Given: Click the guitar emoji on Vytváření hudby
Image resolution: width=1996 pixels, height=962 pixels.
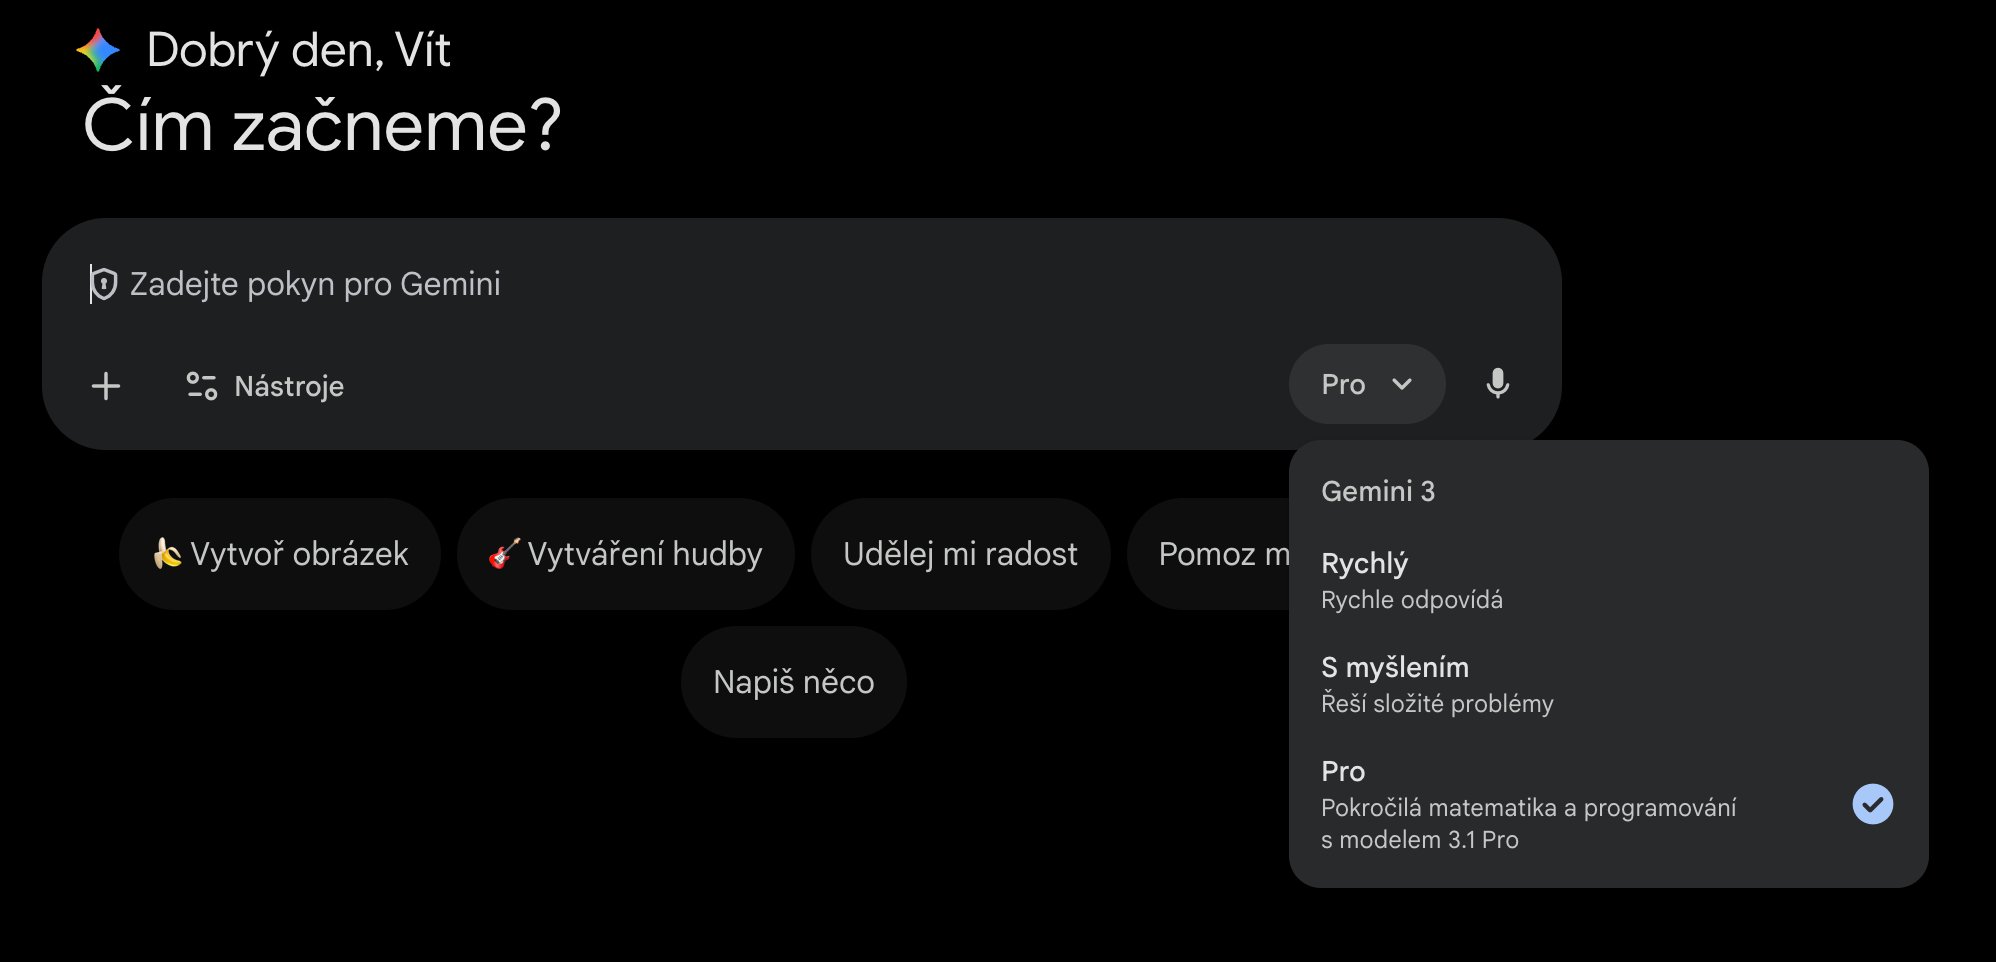Looking at the screenshot, I should point(504,553).
